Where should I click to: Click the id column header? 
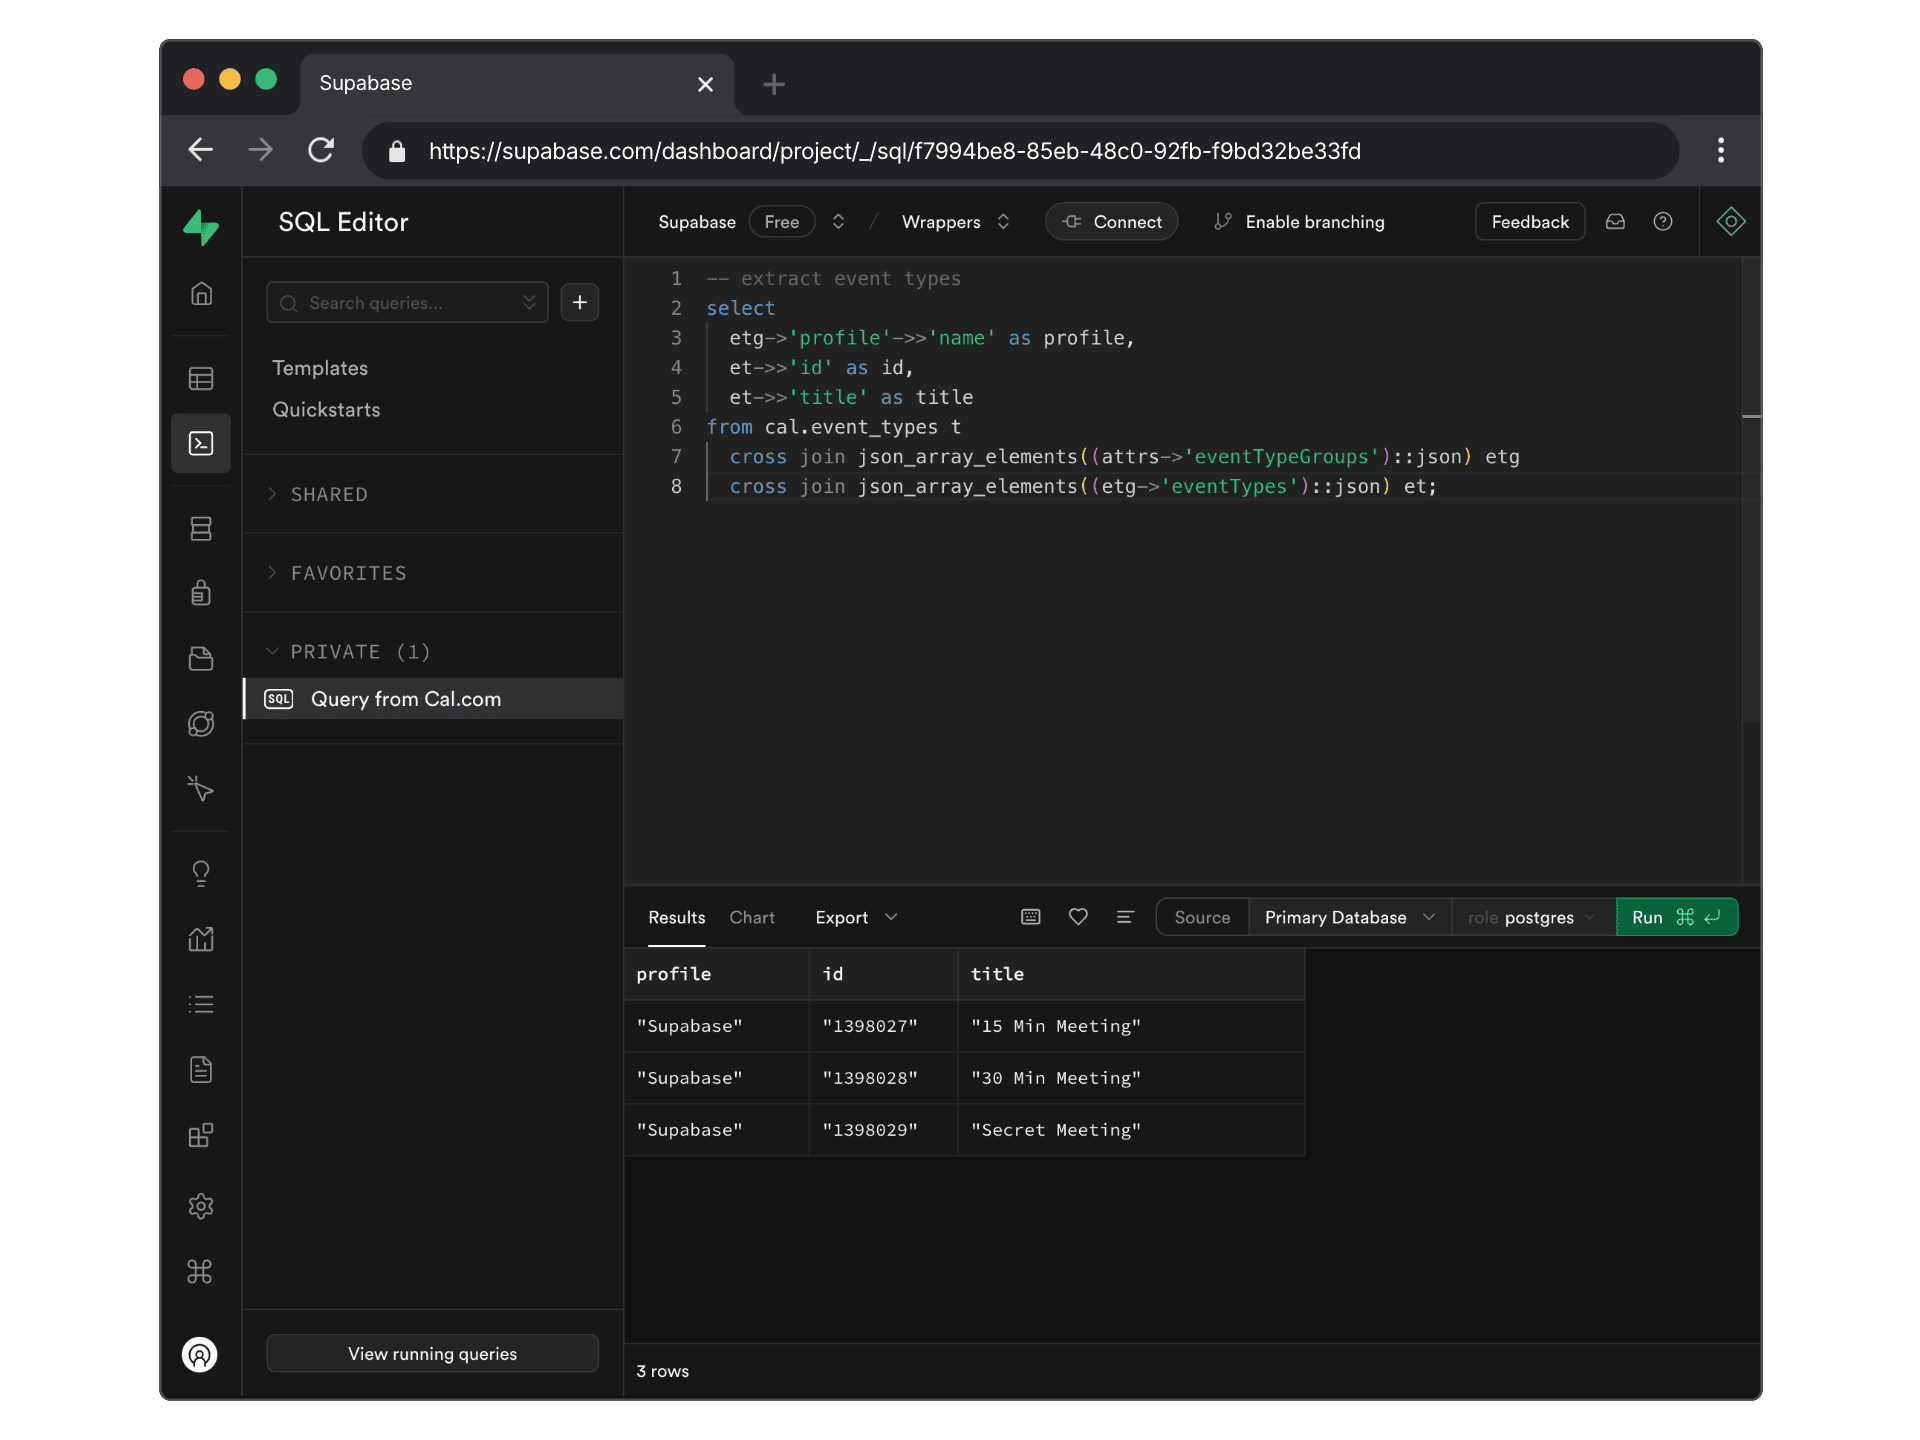pos(884,974)
